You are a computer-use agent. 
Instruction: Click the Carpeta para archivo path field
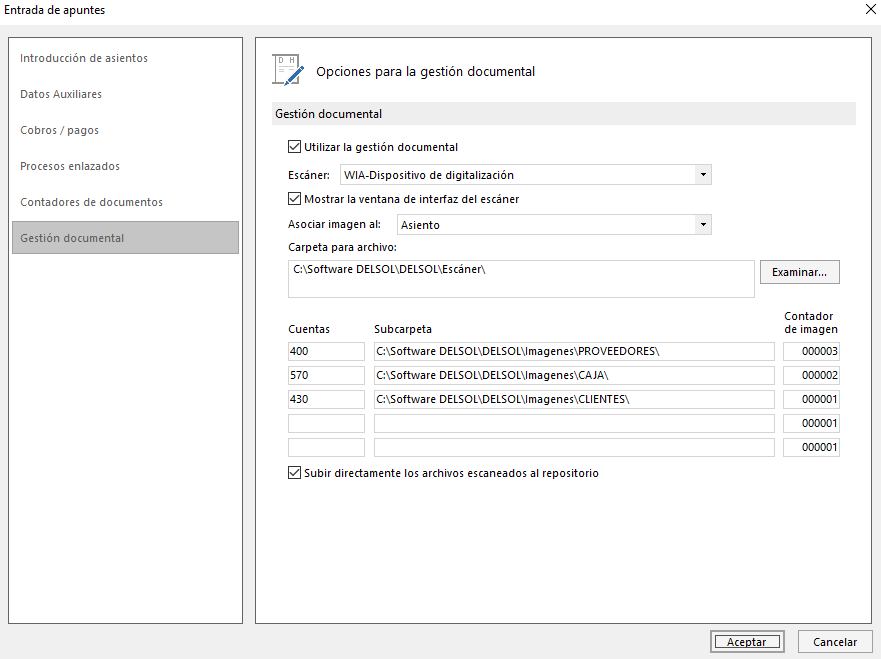tap(521, 279)
